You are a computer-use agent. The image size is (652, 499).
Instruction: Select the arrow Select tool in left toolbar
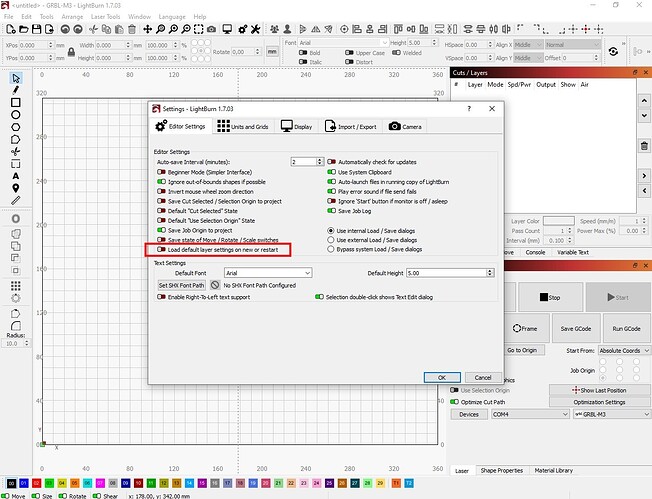click(x=16, y=78)
